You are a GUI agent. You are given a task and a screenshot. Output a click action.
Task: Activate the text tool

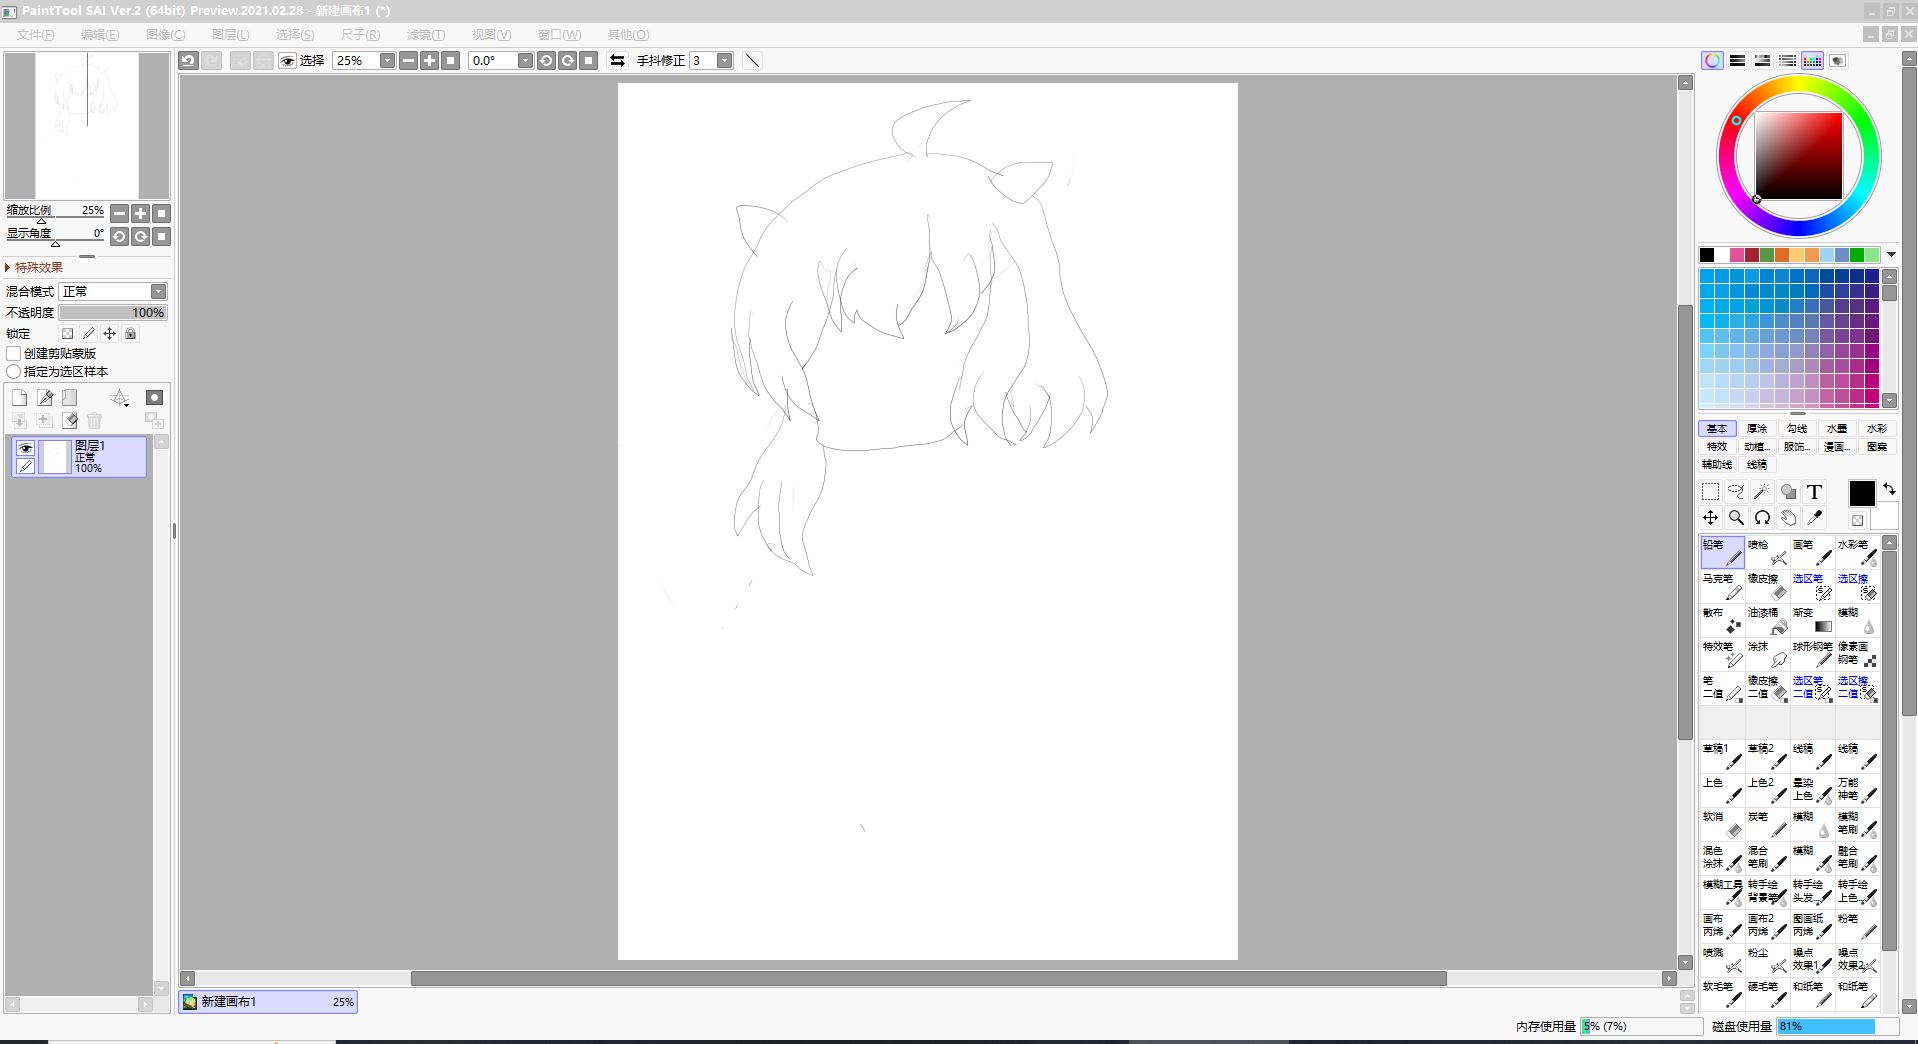[1814, 491]
